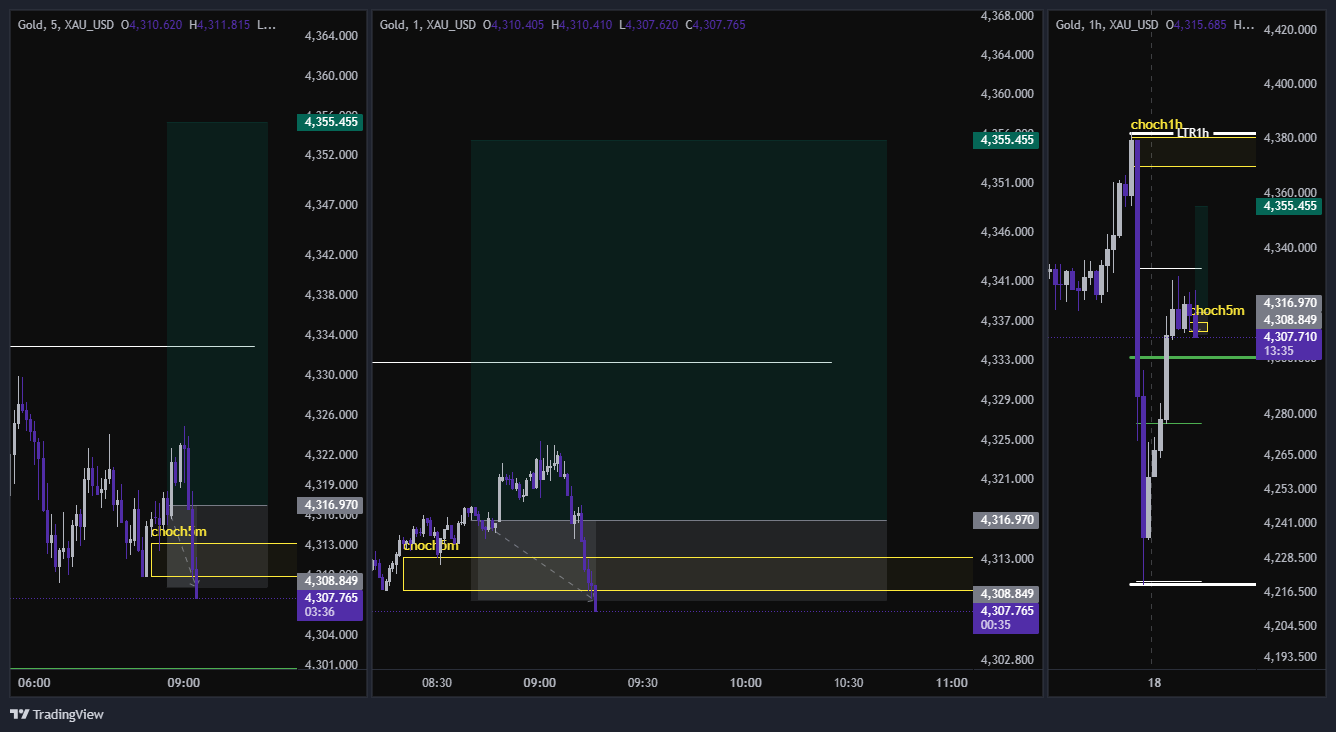Select the choch1h text annotation
This screenshot has height=732, width=1336.
(x=1156, y=125)
